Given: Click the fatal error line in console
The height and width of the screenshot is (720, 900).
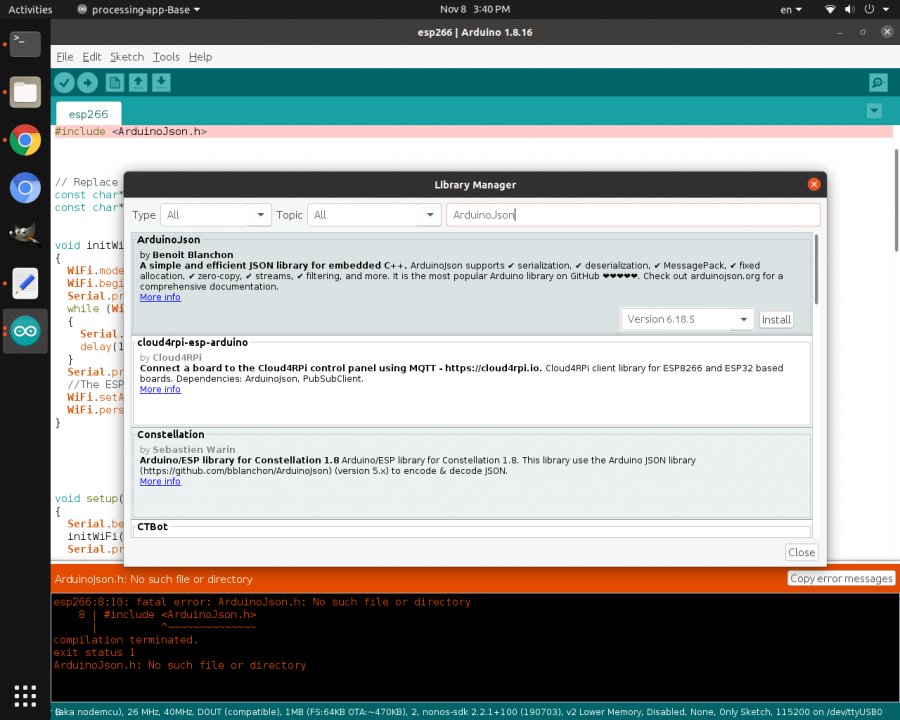Looking at the screenshot, I should pyautogui.click(x=262, y=602).
